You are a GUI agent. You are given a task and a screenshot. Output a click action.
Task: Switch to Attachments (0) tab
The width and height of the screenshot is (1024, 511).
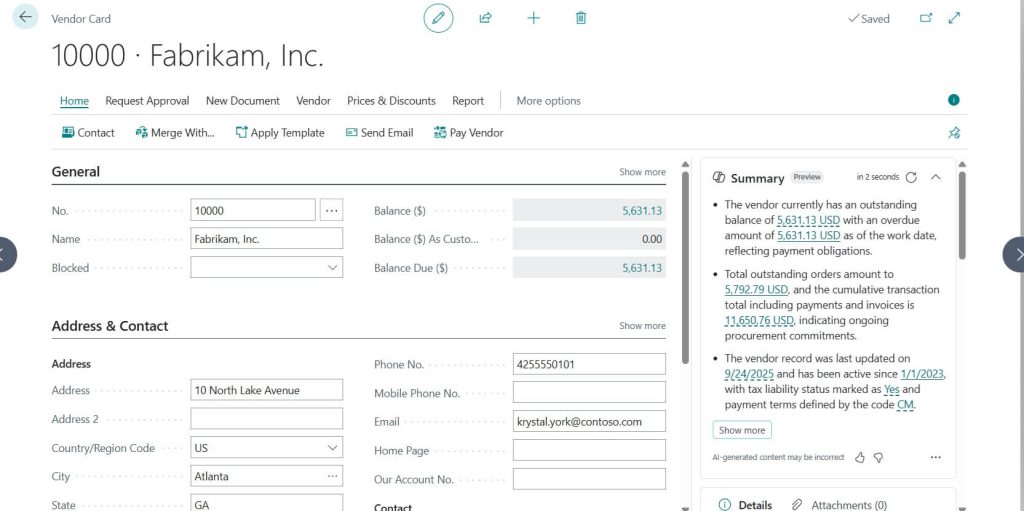pyautogui.click(x=839, y=504)
